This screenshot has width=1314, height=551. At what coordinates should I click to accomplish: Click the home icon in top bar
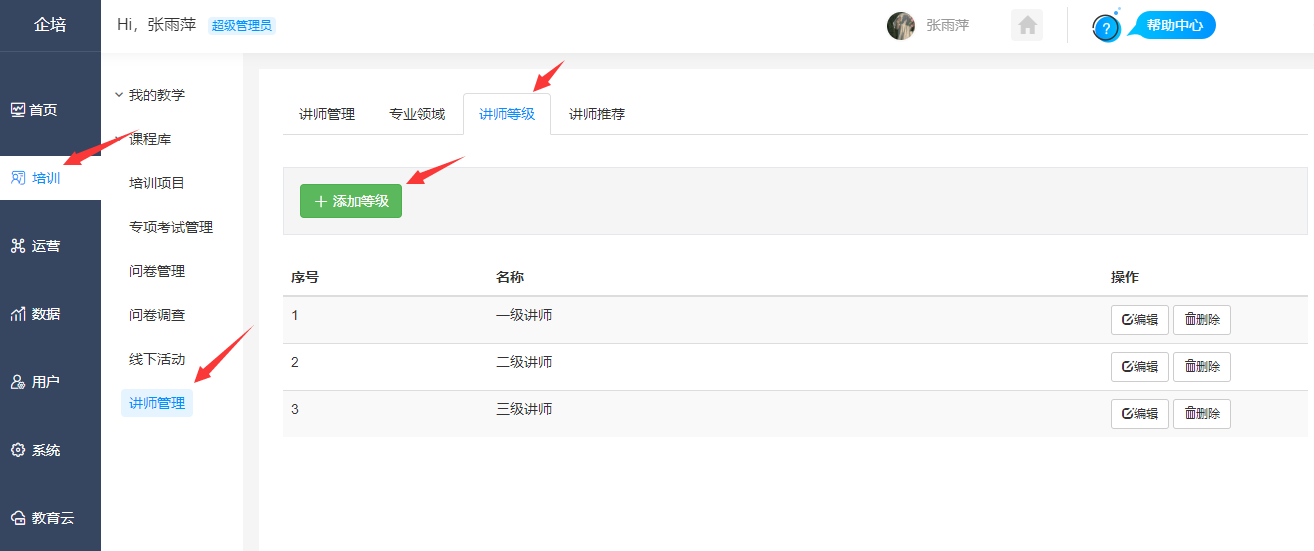click(1027, 25)
